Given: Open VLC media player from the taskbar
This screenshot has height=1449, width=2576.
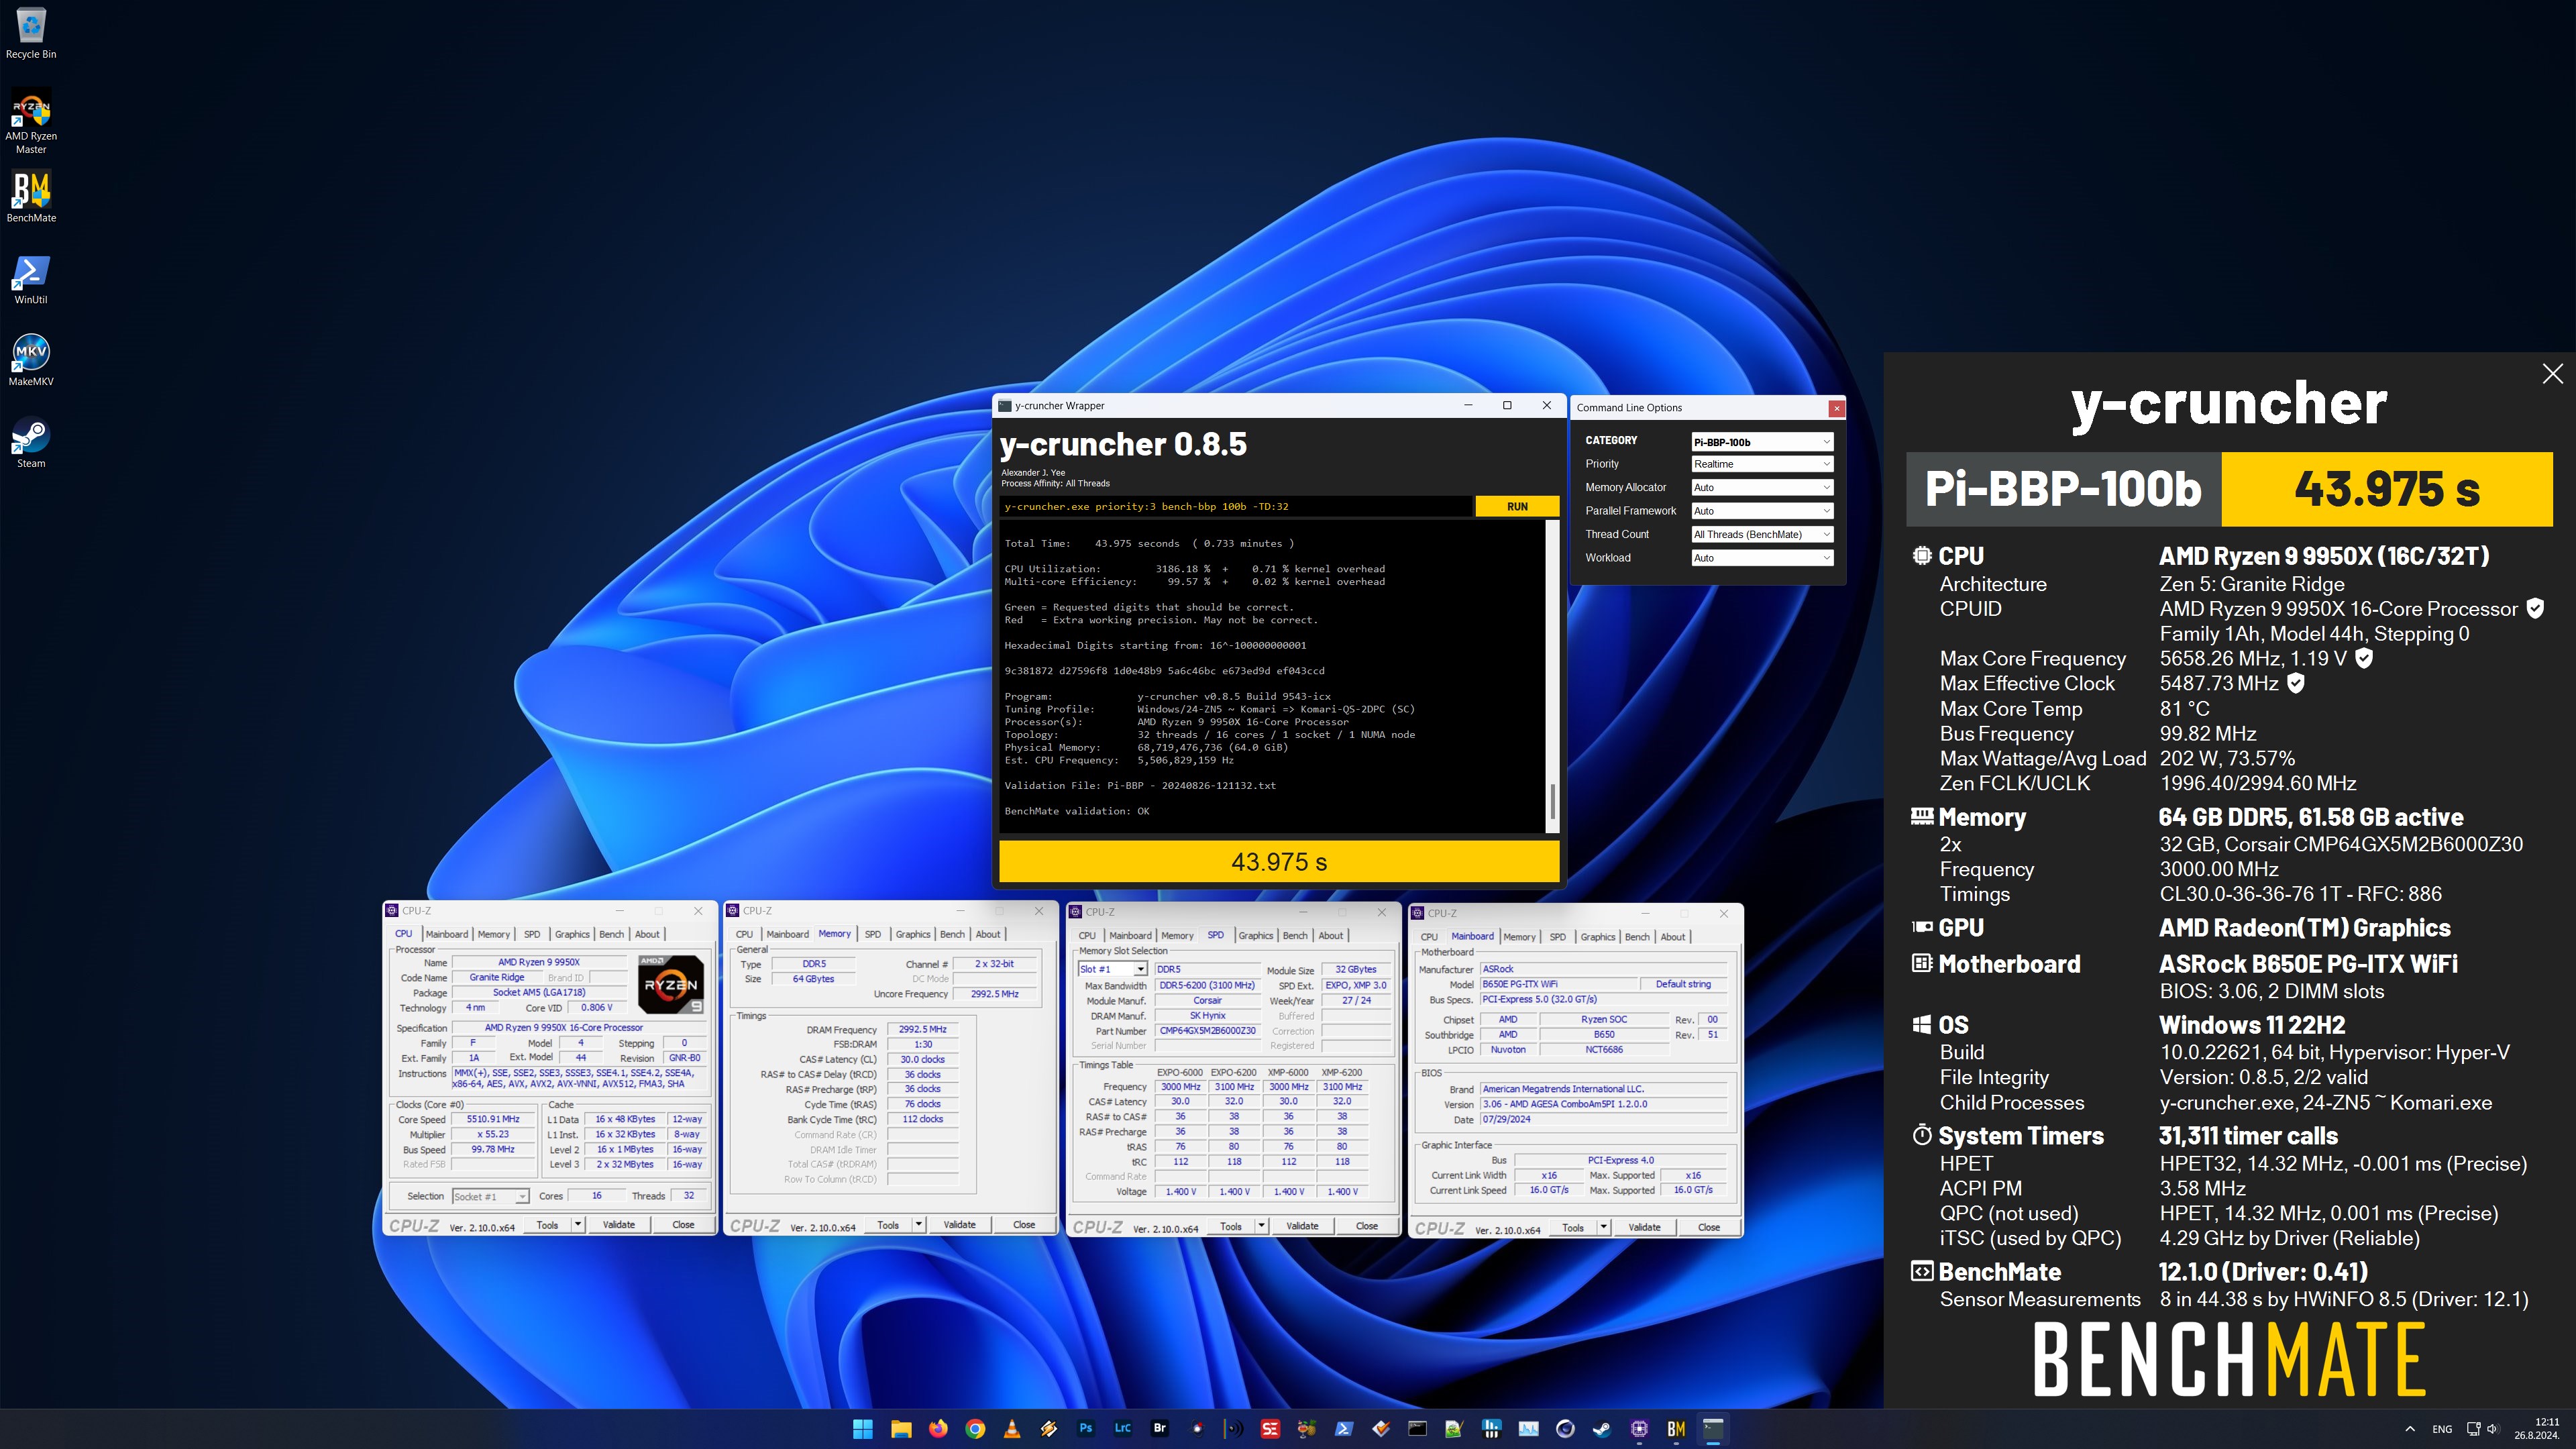Looking at the screenshot, I should 1012,1429.
